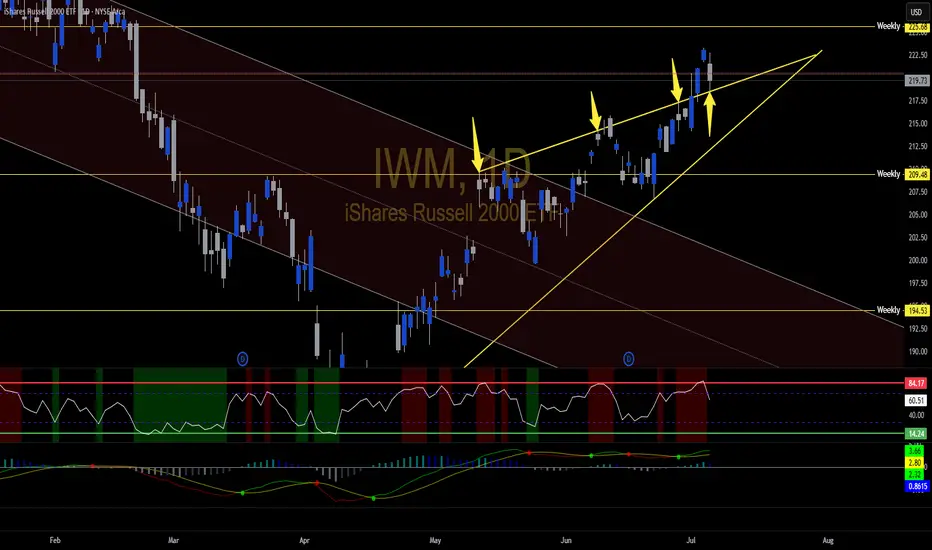The width and height of the screenshot is (932, 550).
Task: Select the blue 0.8615 histogram value label
Action: [x=917, y=486]
